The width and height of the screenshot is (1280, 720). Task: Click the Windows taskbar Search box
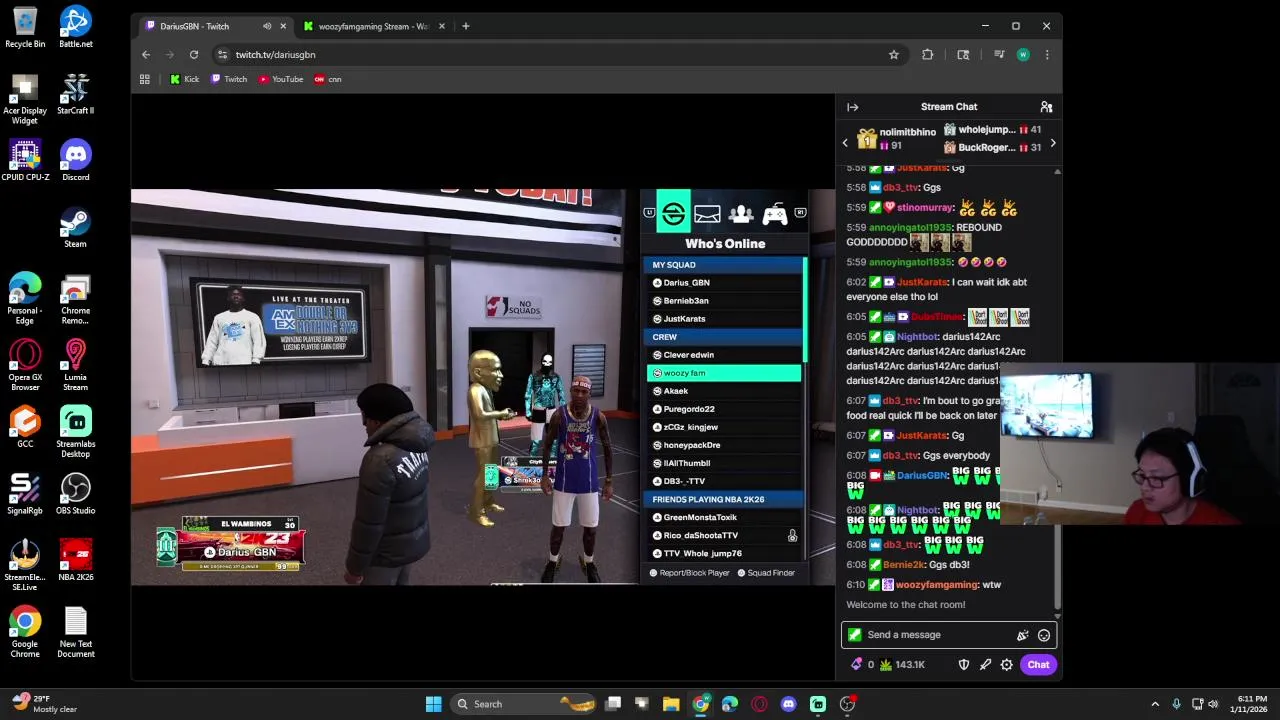(x=523, y=704)
